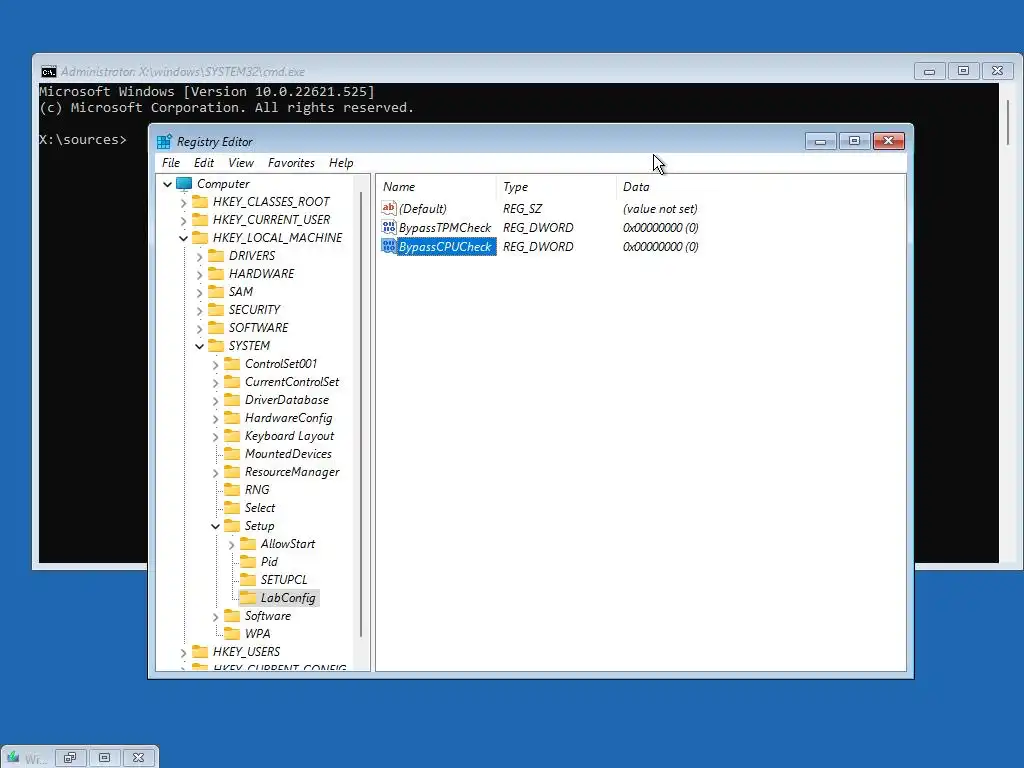Click the registry tree vertical scrollbar
The width and height of the screenshot is (1024, 768).
click(x=361, y=415)
